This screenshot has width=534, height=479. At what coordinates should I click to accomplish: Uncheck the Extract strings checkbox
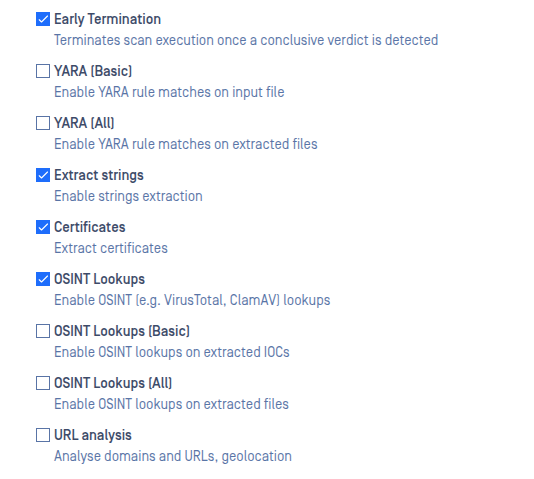click(43, 175)
